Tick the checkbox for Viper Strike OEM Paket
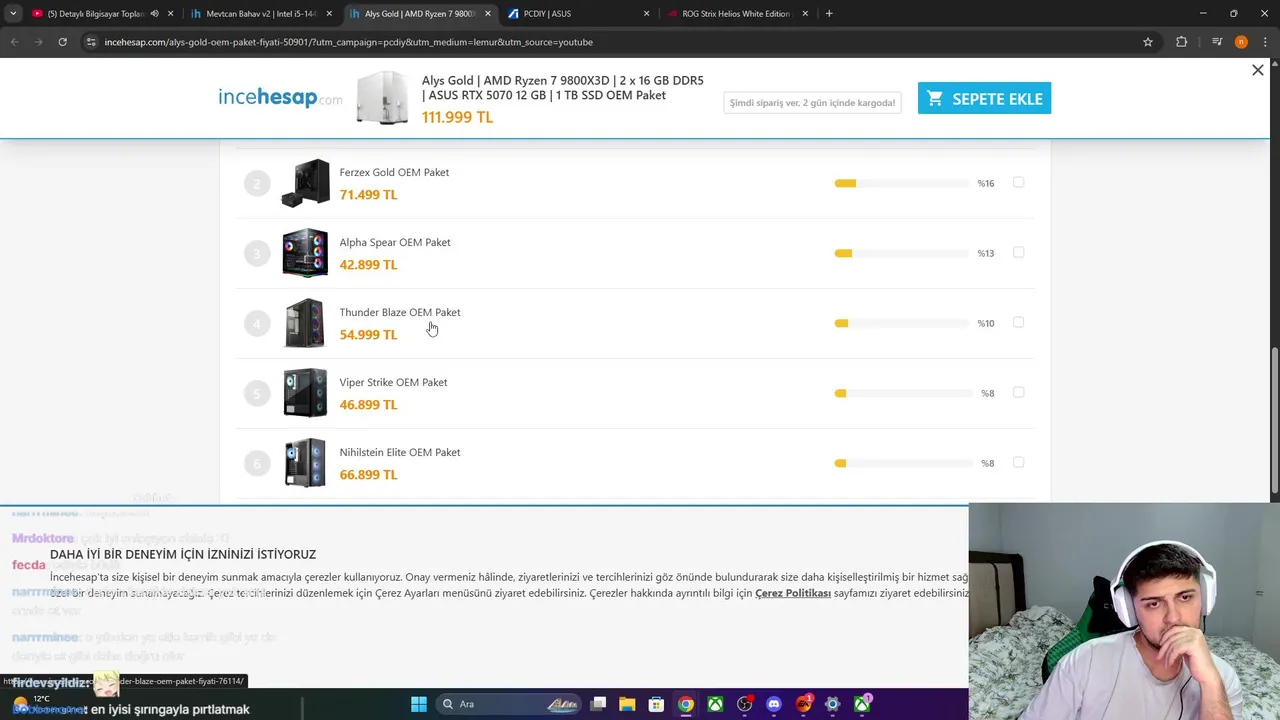The width and height of the screenshot is (1280, 720). pyautogui.click(x=1018, y=392)
